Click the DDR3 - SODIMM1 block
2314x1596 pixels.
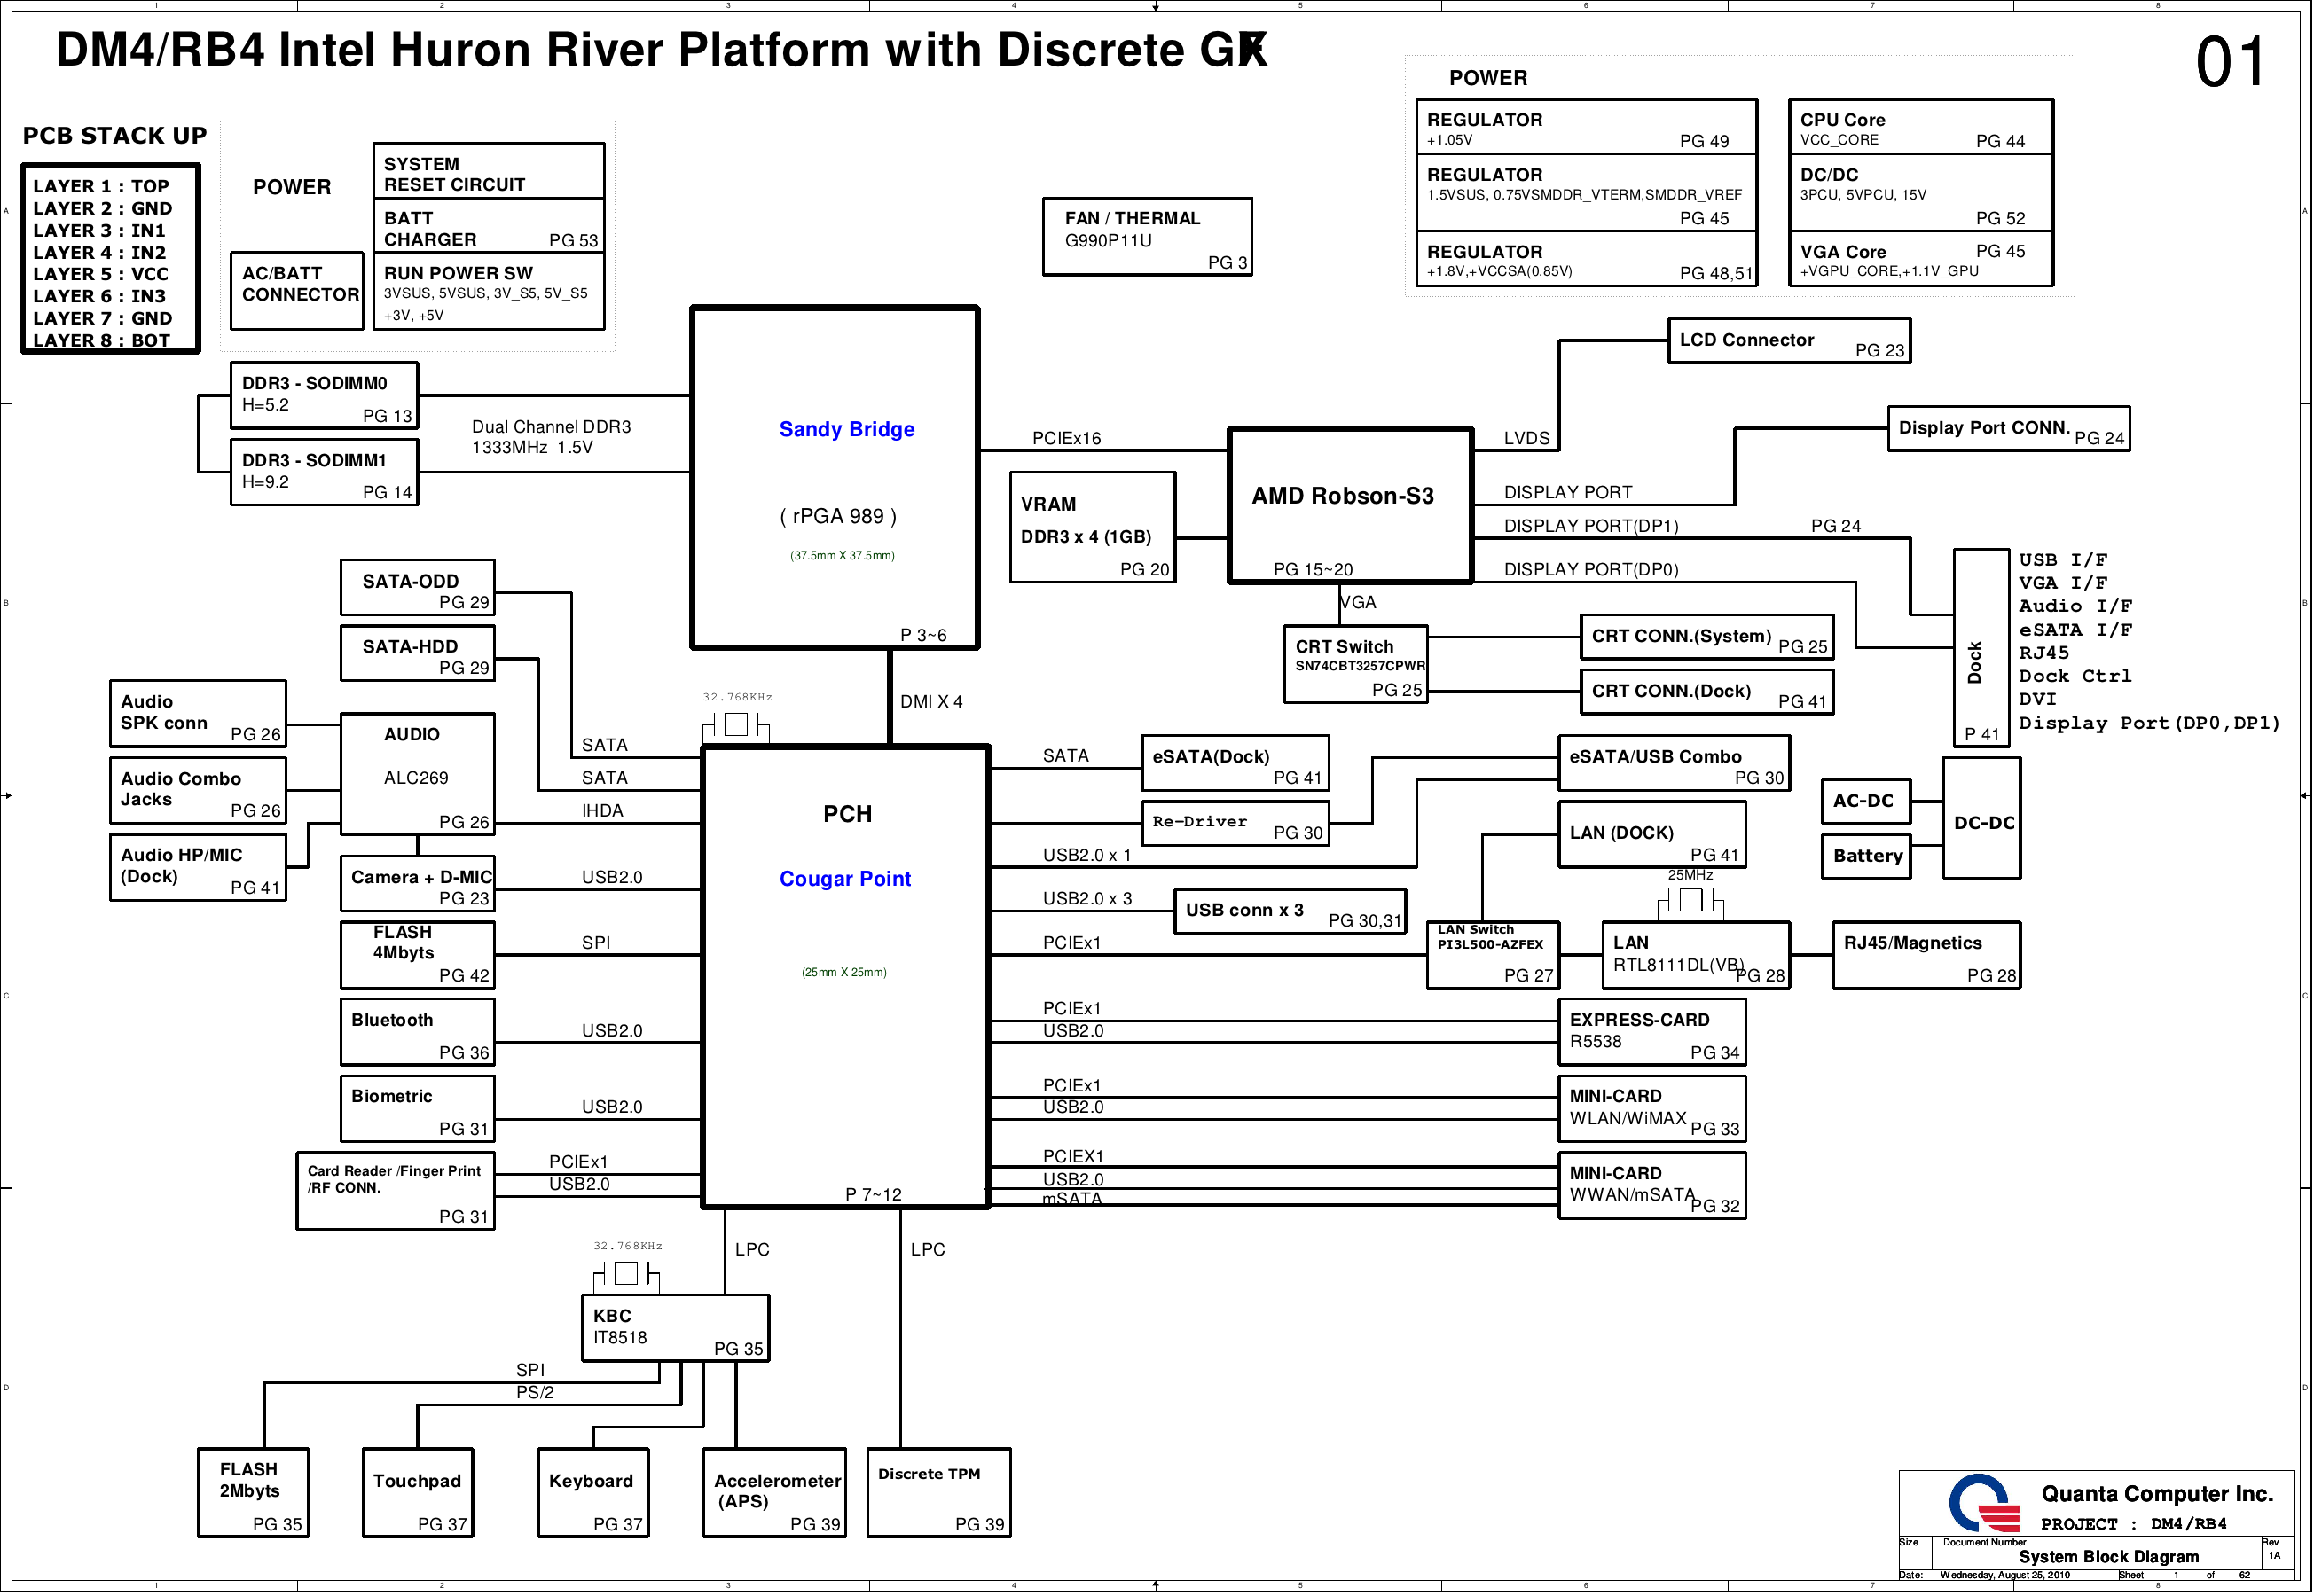coord(324,472)
